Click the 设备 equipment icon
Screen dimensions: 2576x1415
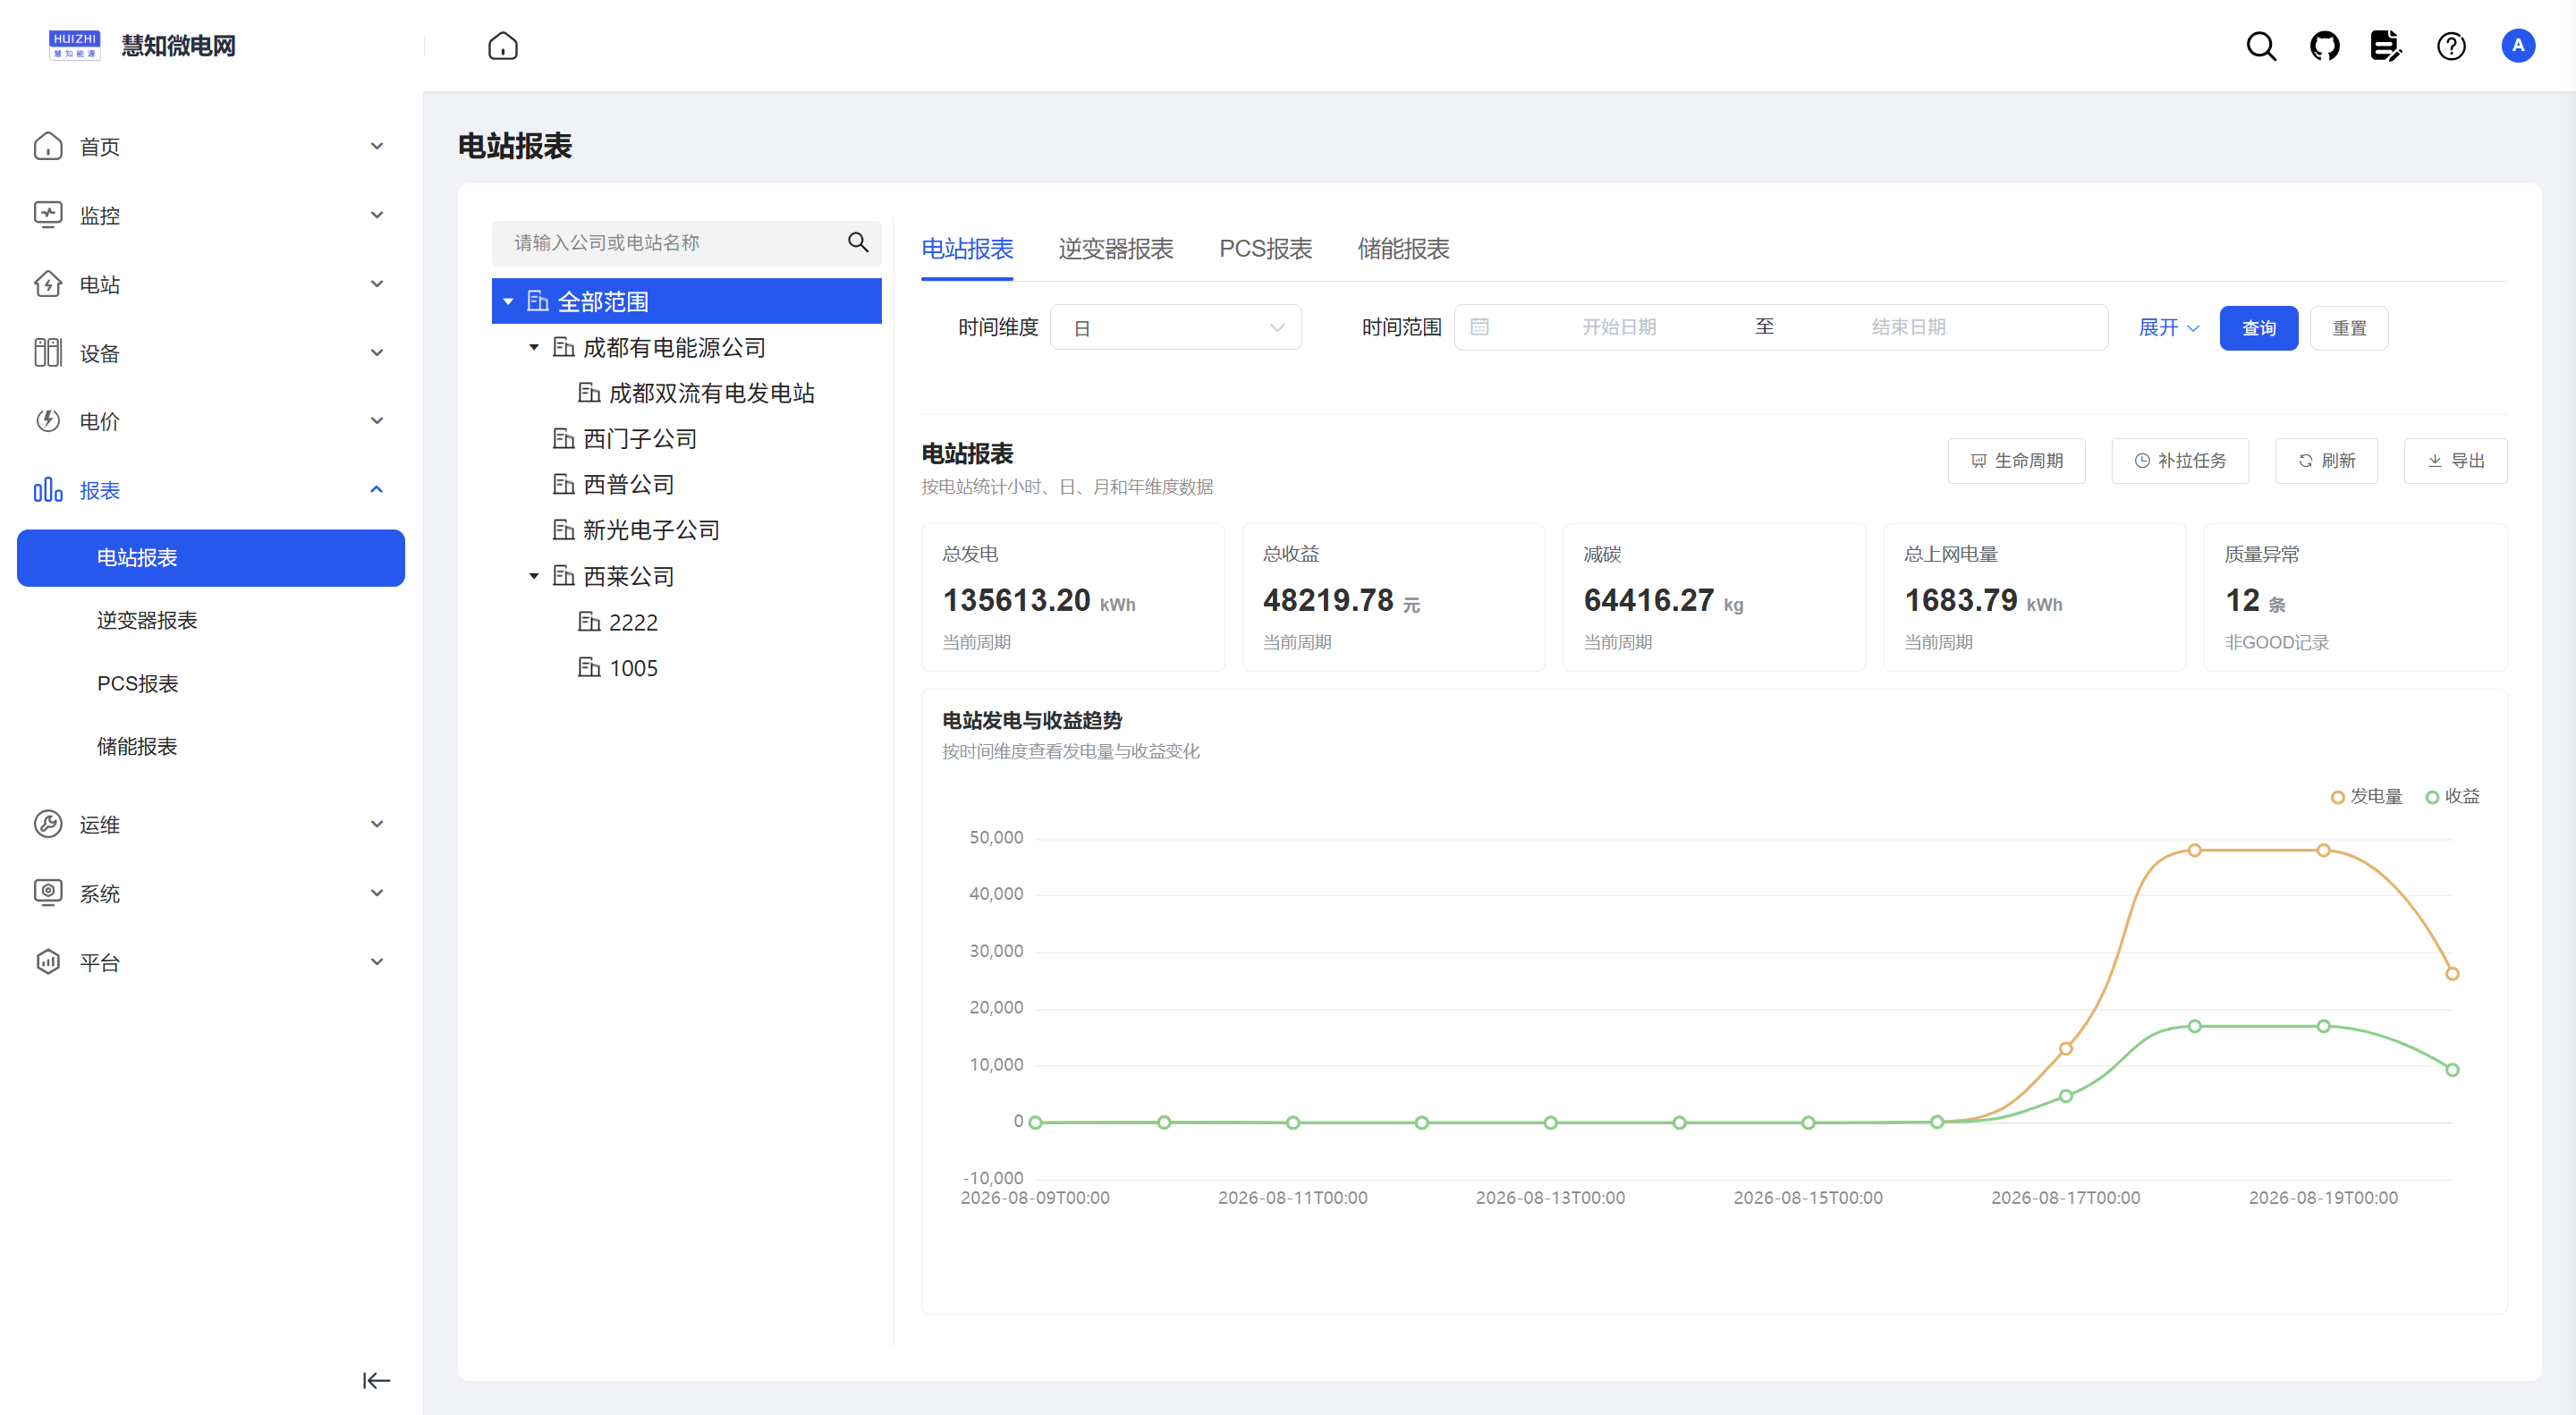tap(48, 353)
